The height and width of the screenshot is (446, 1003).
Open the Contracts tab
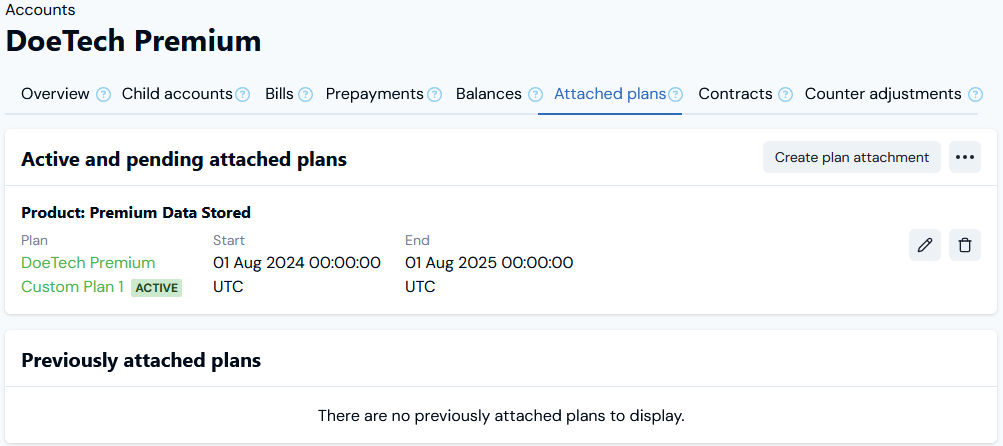pyautogui.click(x=736, y=94)
